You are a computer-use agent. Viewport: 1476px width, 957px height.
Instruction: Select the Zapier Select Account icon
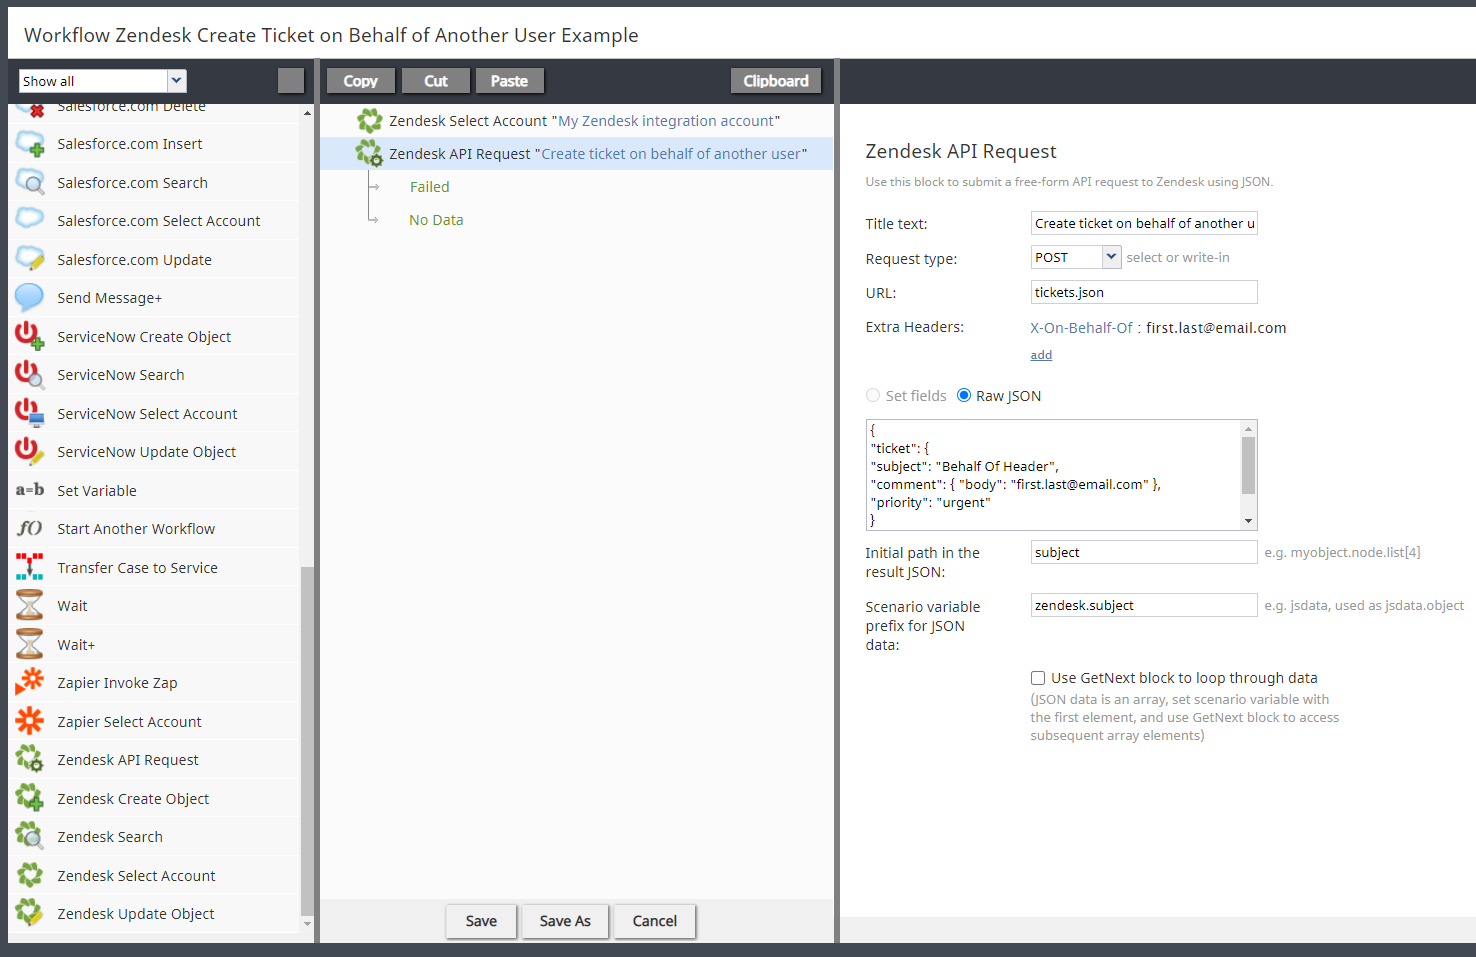tap(30, 721)
